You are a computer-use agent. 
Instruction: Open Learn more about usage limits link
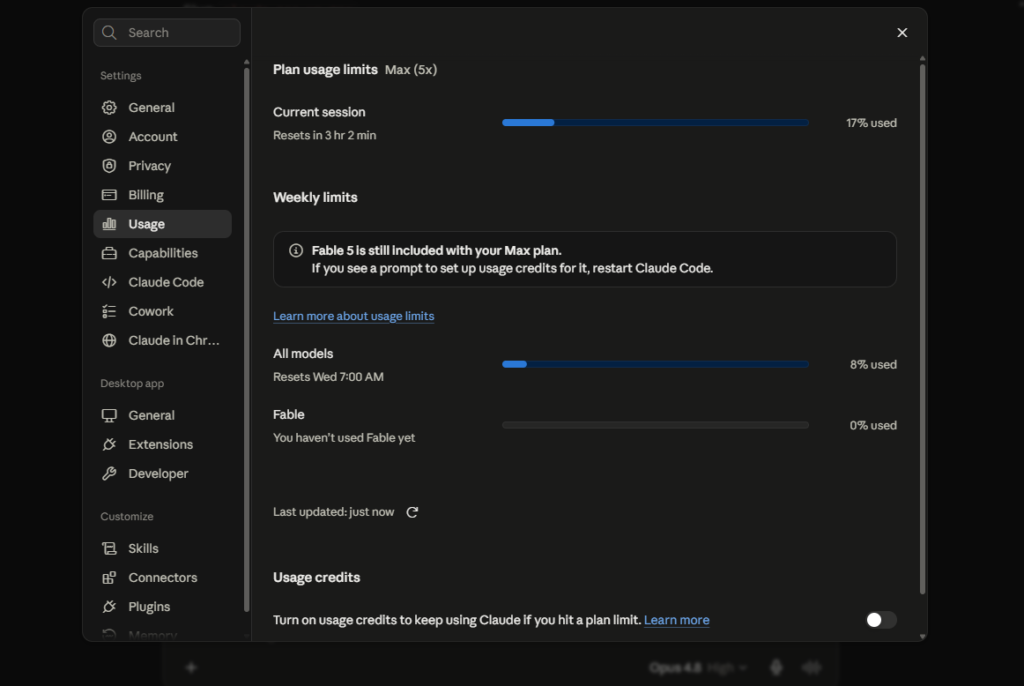pos(353,316)
